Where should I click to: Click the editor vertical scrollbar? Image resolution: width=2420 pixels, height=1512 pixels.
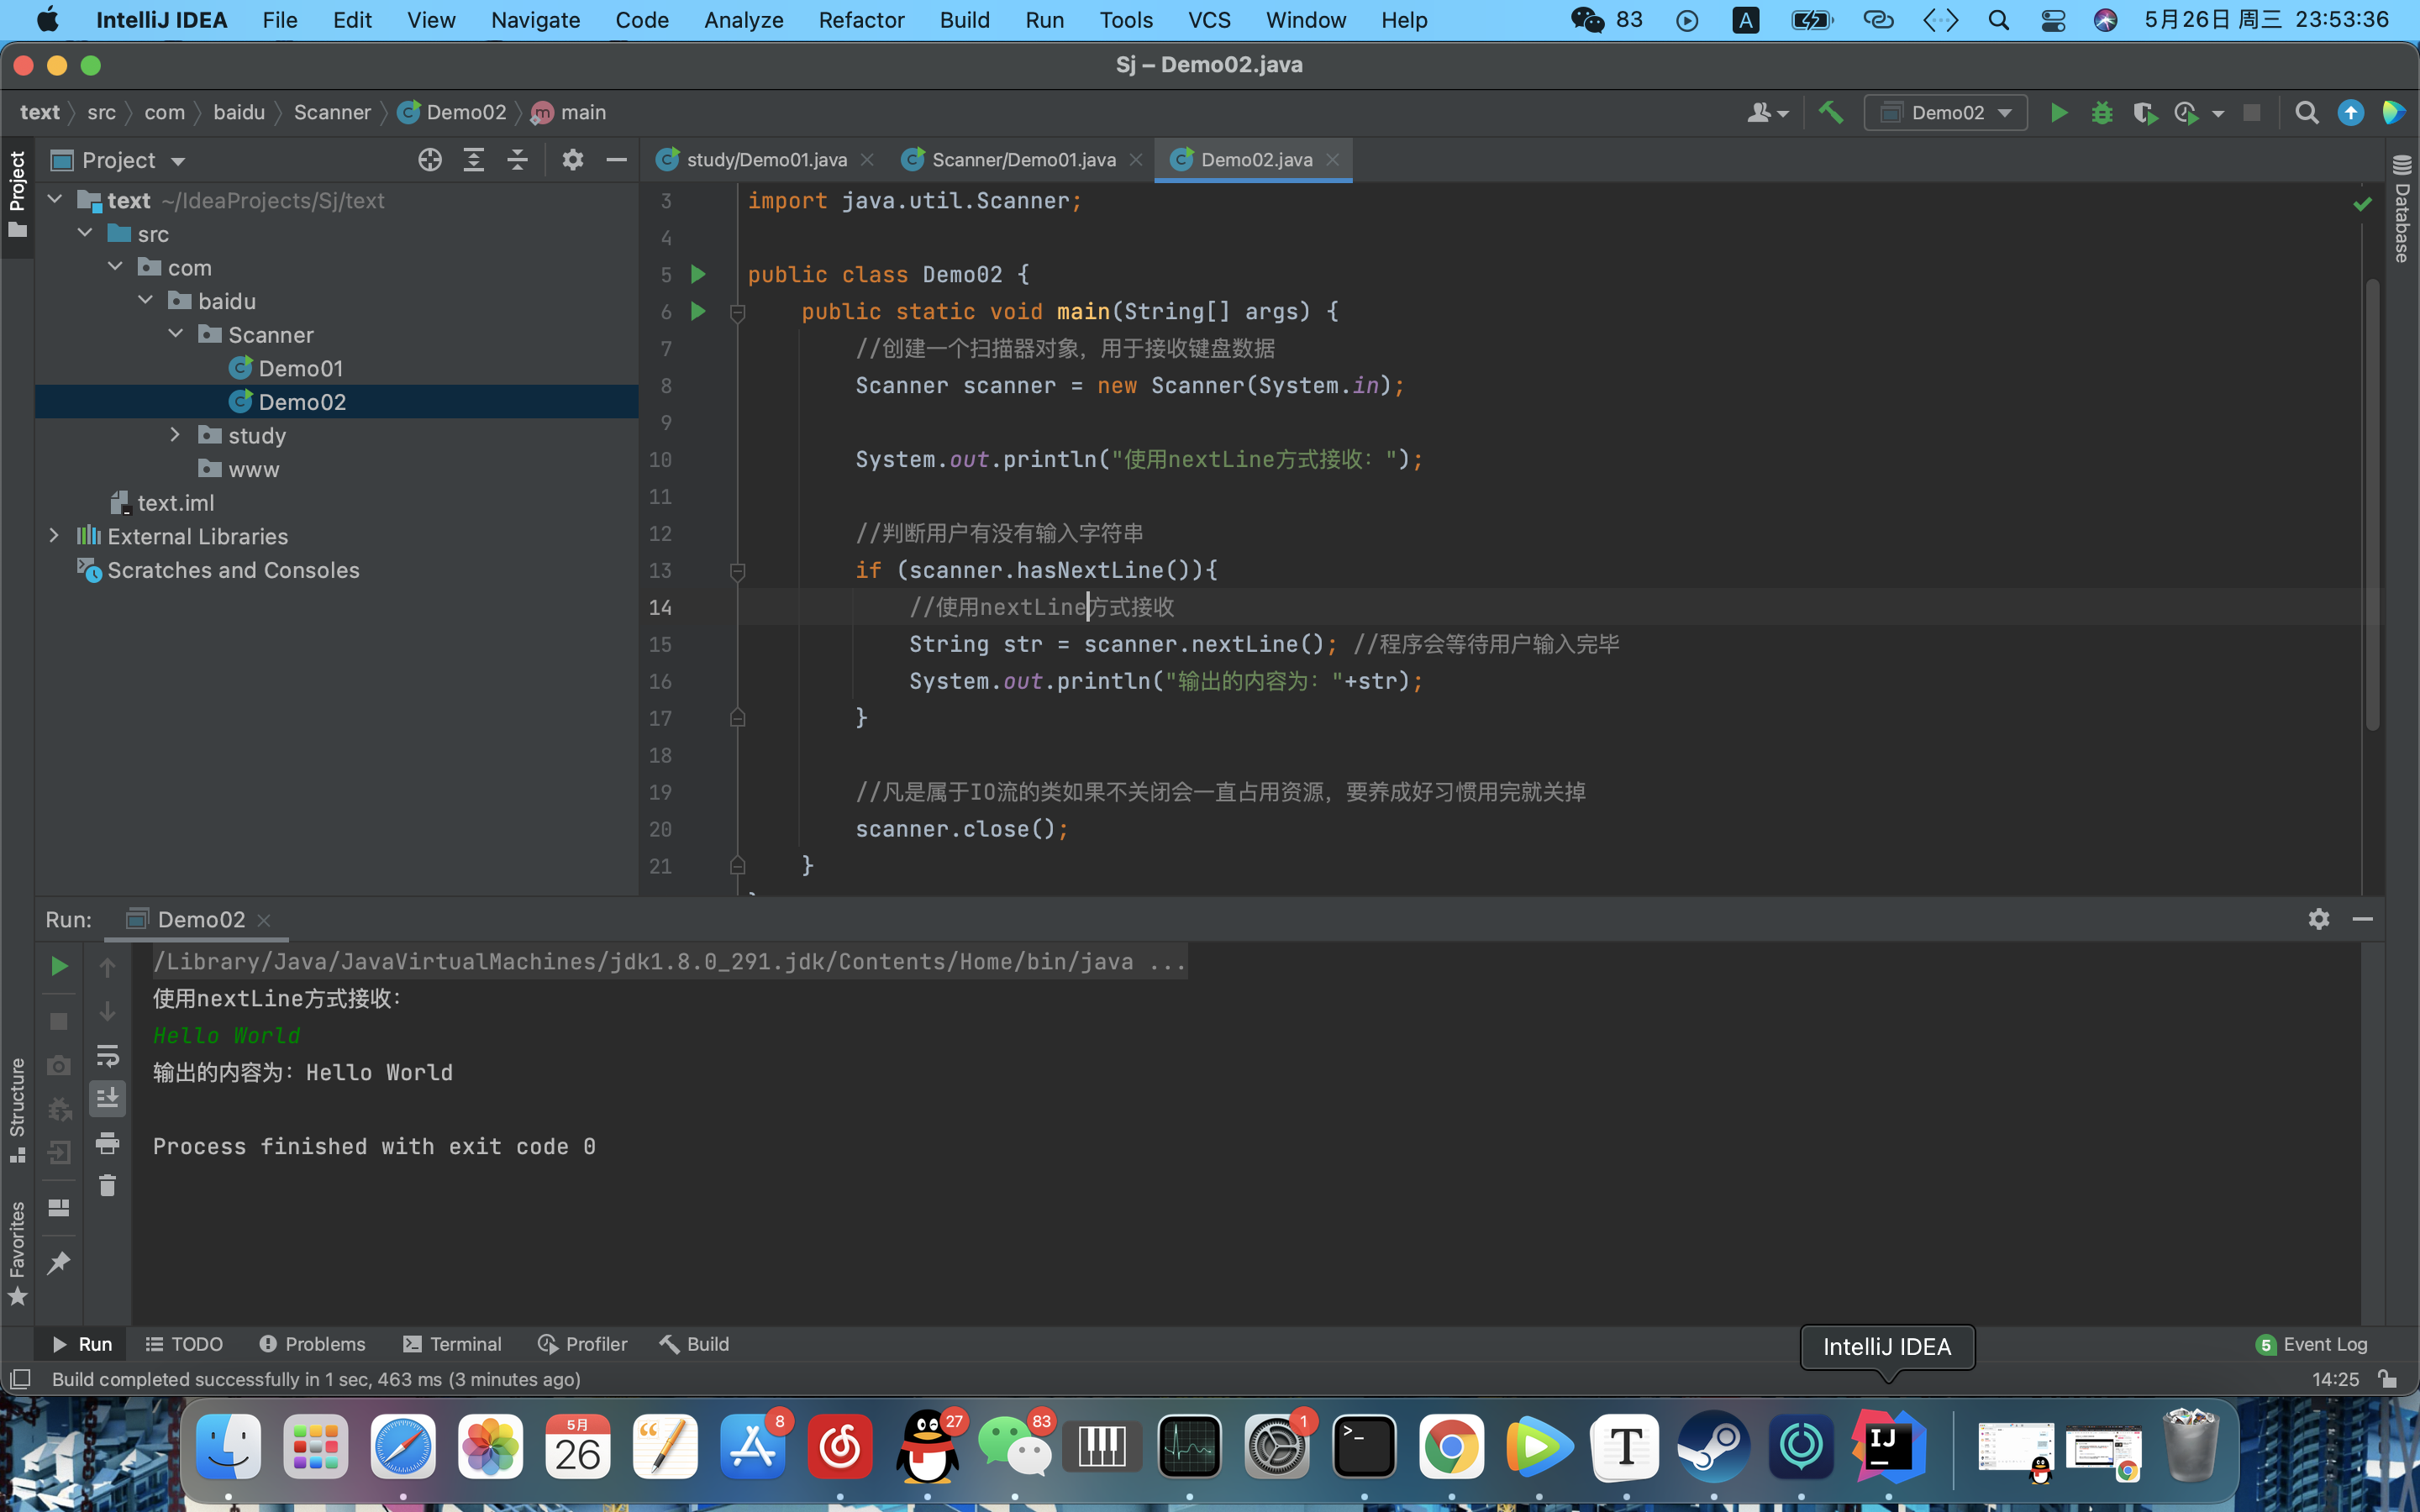2371,500
